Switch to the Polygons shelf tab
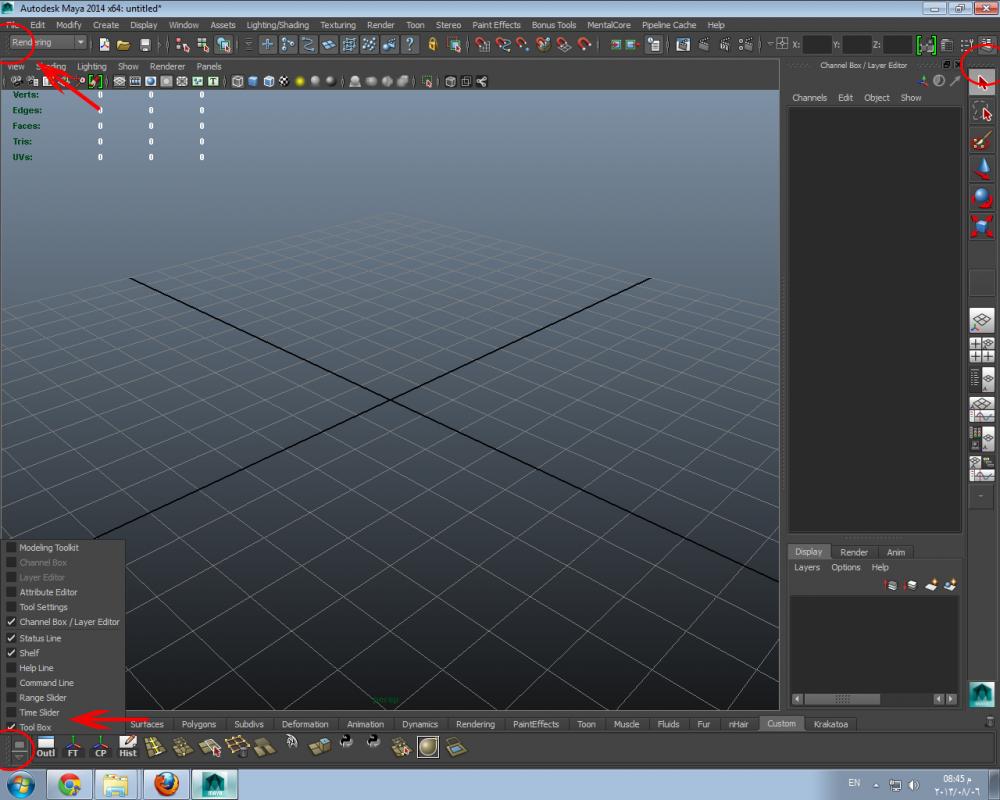Screen dimensions: 1000x800 coord(198,724)
